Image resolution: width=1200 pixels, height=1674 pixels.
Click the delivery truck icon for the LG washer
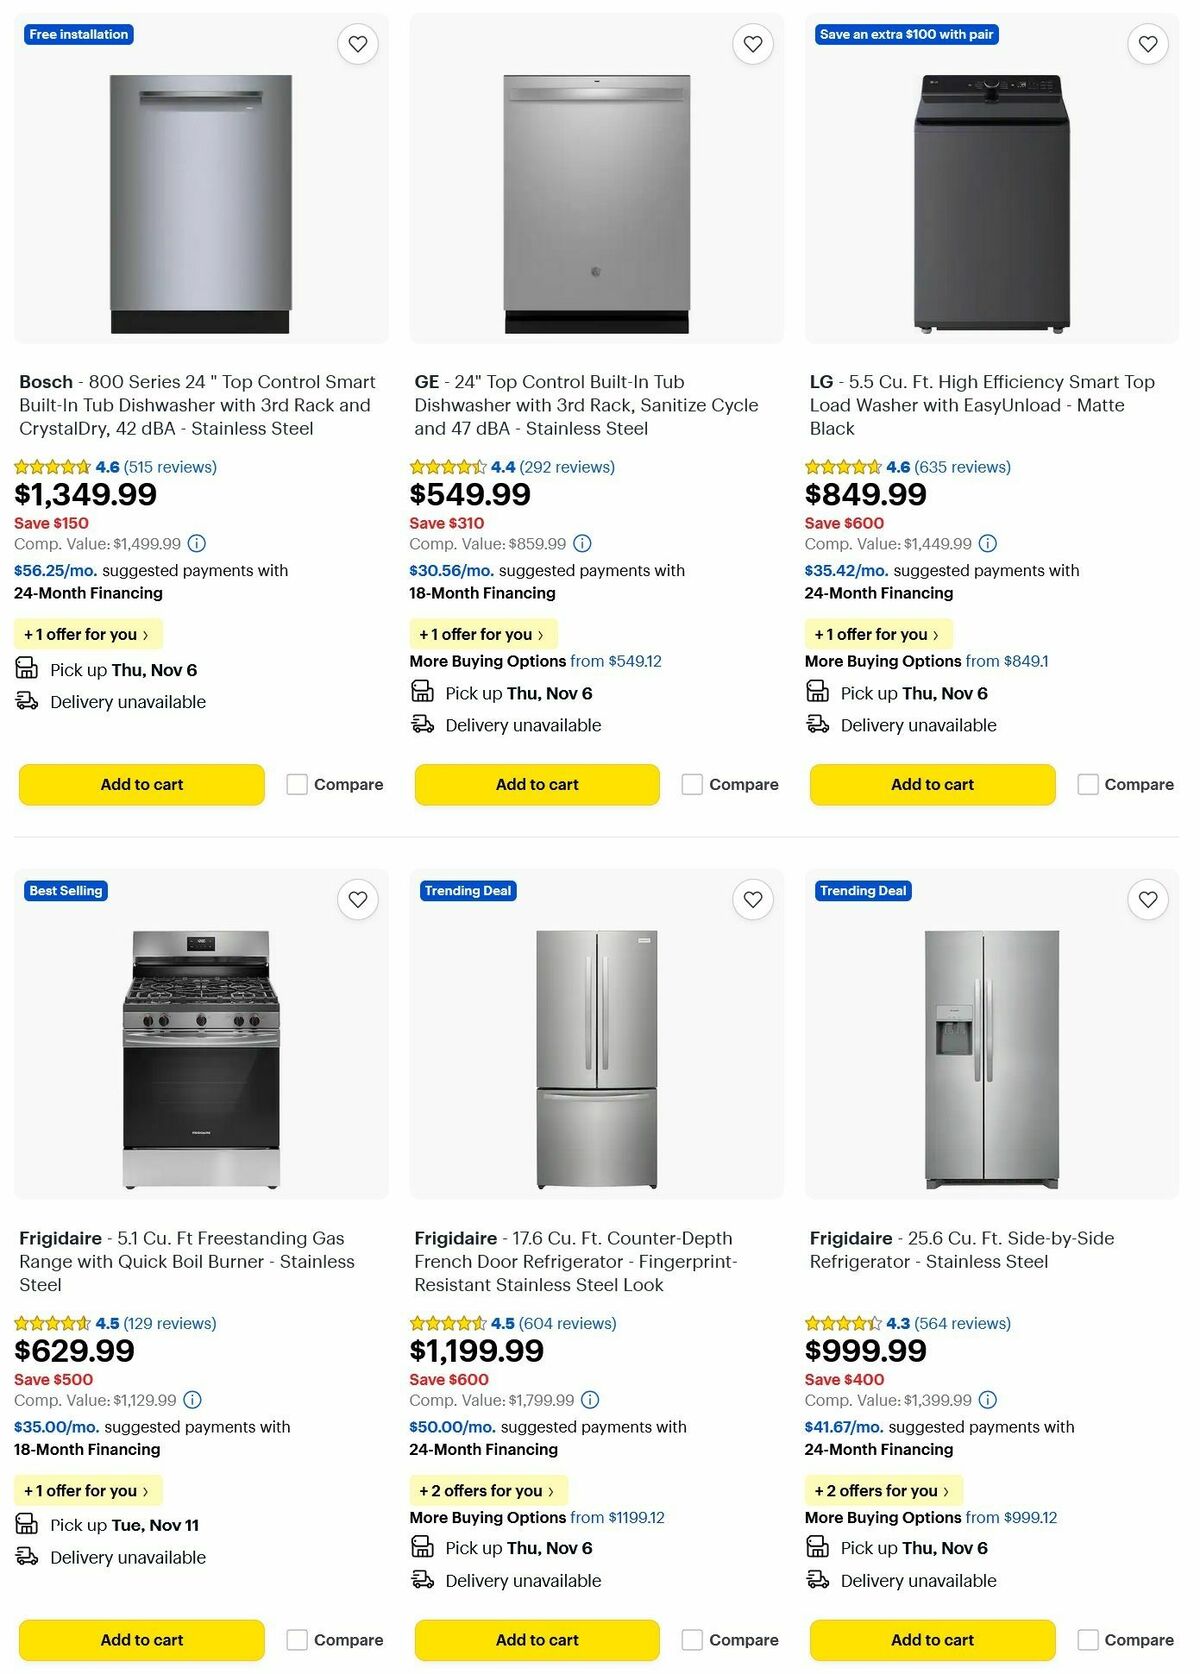pyautogui.click(x=817, y=725)
